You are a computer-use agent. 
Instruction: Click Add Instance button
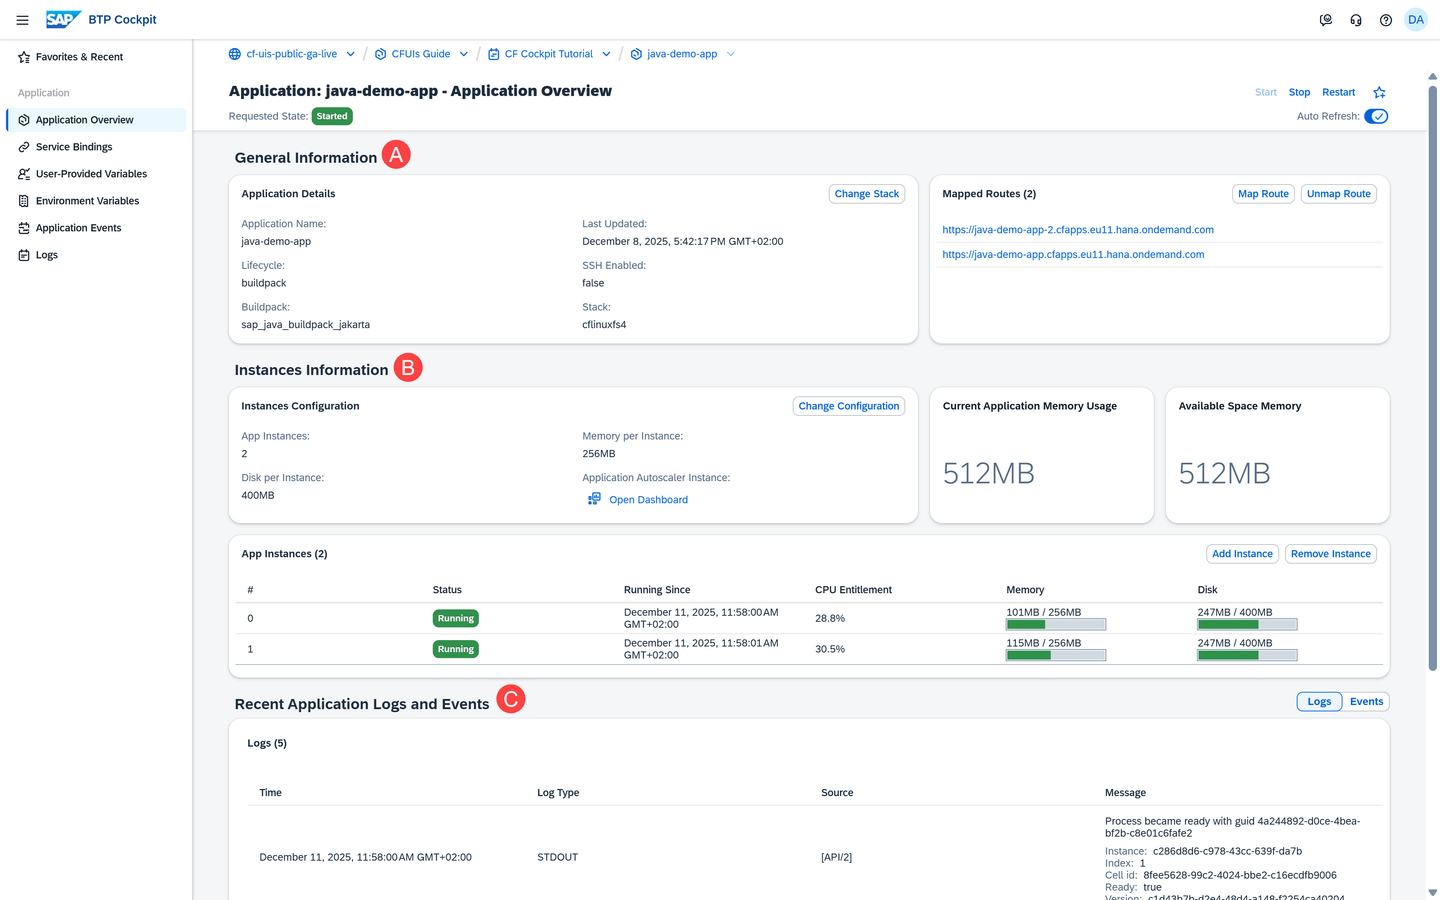1242,554
